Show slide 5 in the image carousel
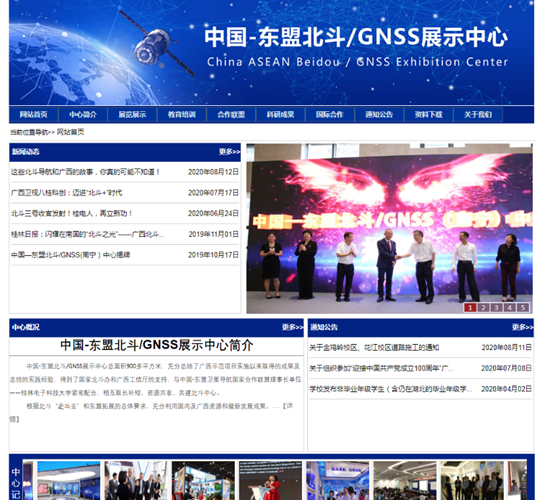The width and height of the screenshot is (540, 500). point(523,308)
